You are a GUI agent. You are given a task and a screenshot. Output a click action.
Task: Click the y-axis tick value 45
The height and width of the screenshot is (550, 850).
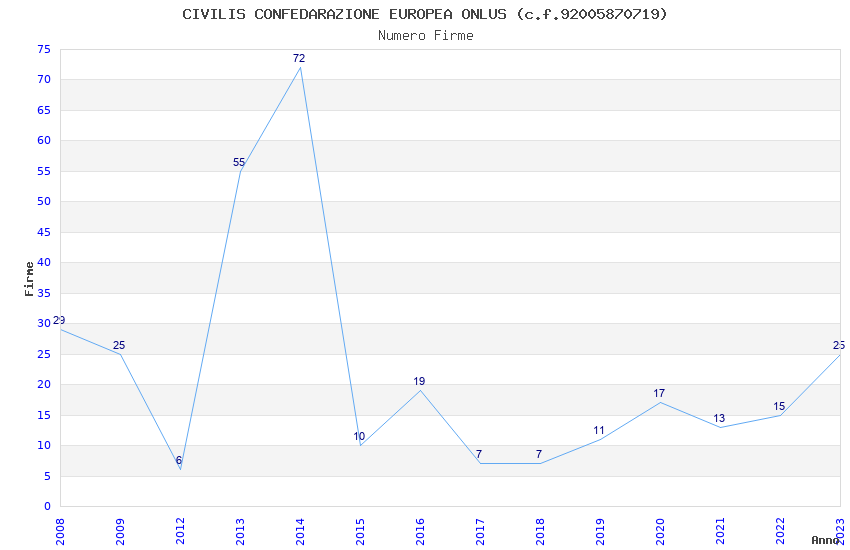(44, 232)
